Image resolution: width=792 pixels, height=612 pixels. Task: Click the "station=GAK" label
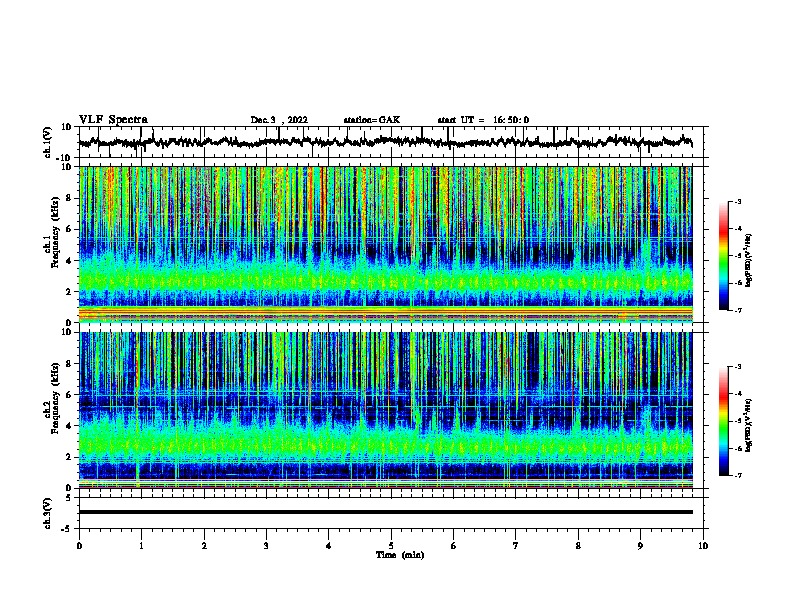pyautogui.click(x=372, y=120)
